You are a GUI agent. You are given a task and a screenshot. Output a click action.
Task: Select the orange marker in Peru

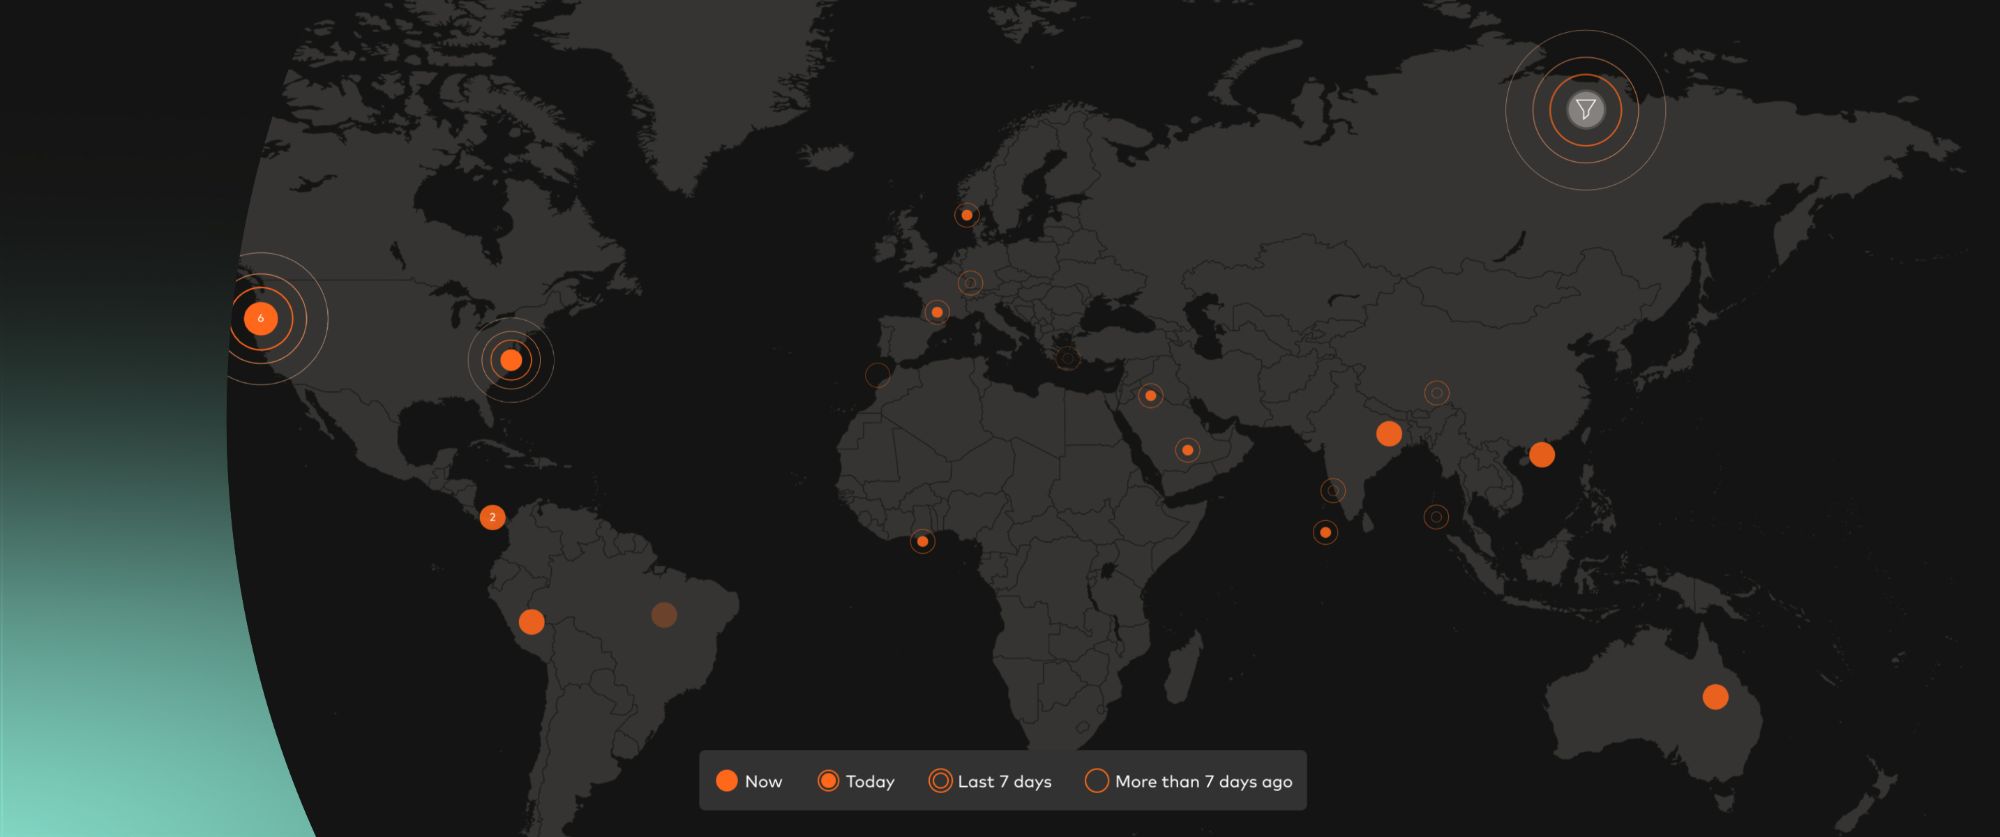(531, 622)
